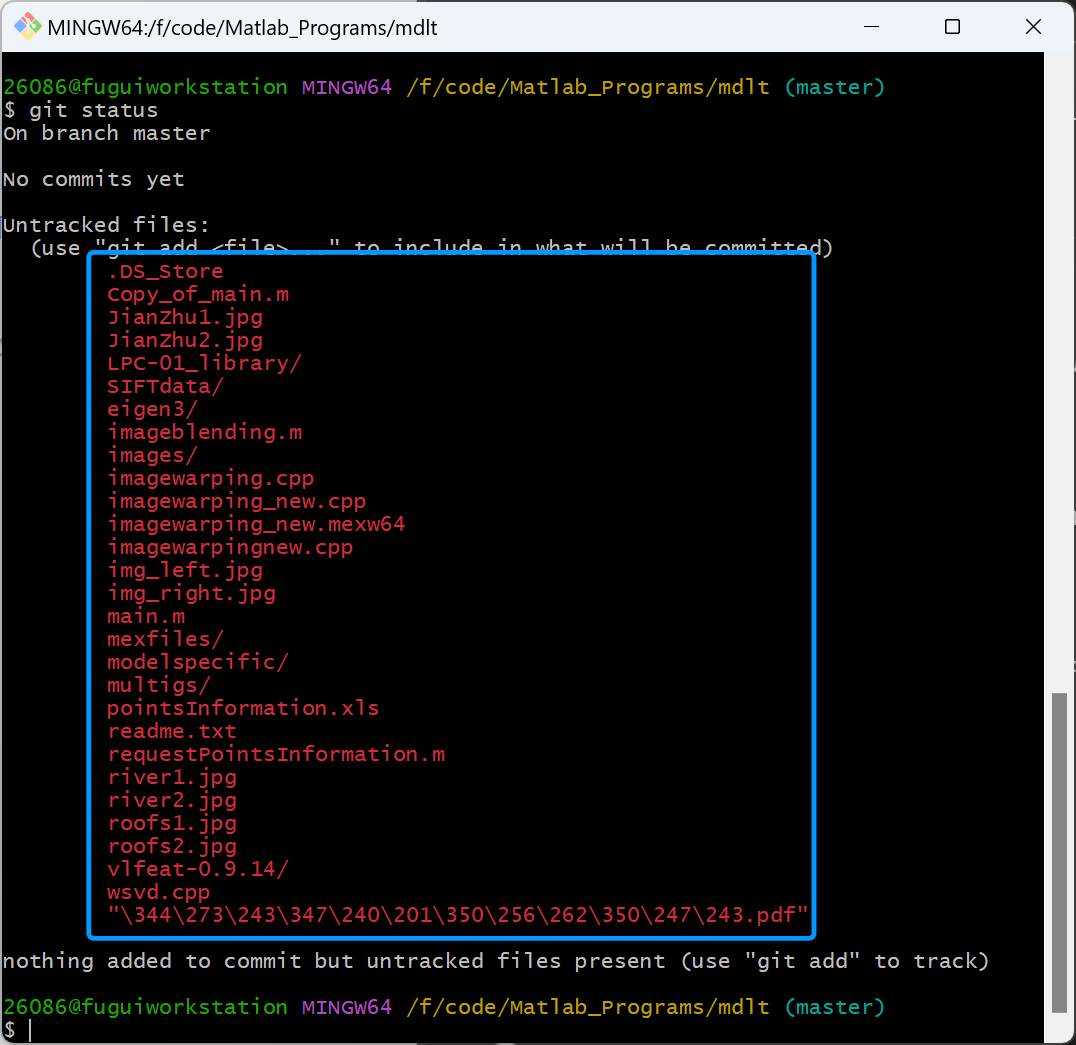
Task: Select the eigen3/ folder entry
Action: (x=152, y=409)
